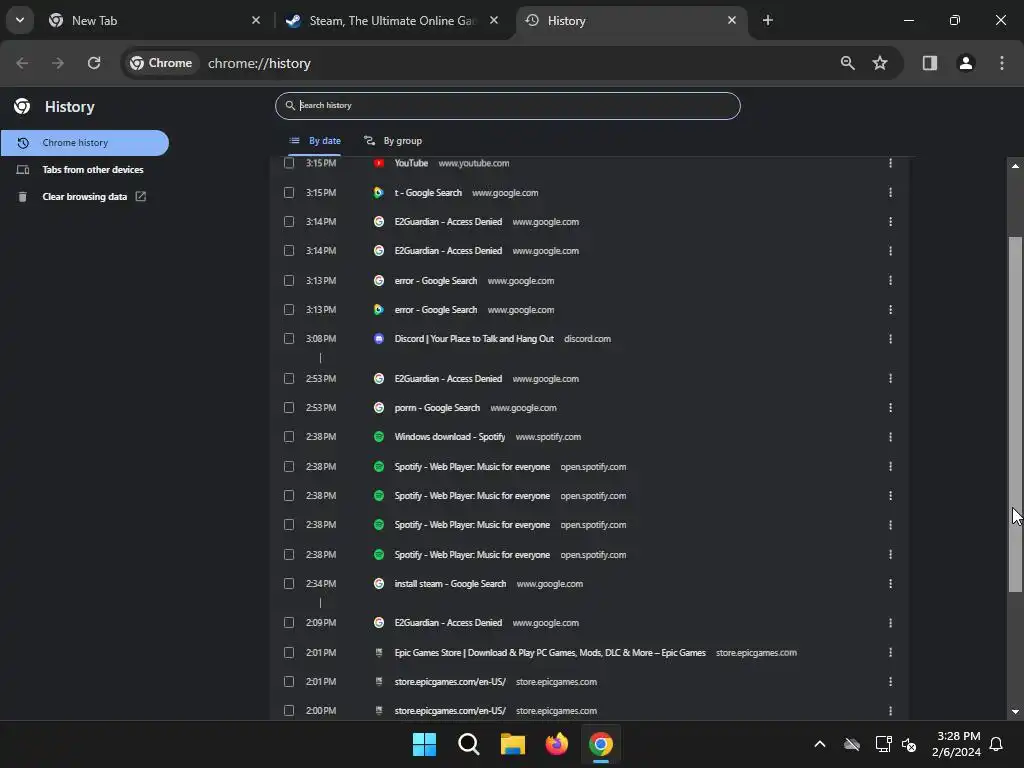Open the Epic Games Store history link
1024x768 pixels.
550,652
